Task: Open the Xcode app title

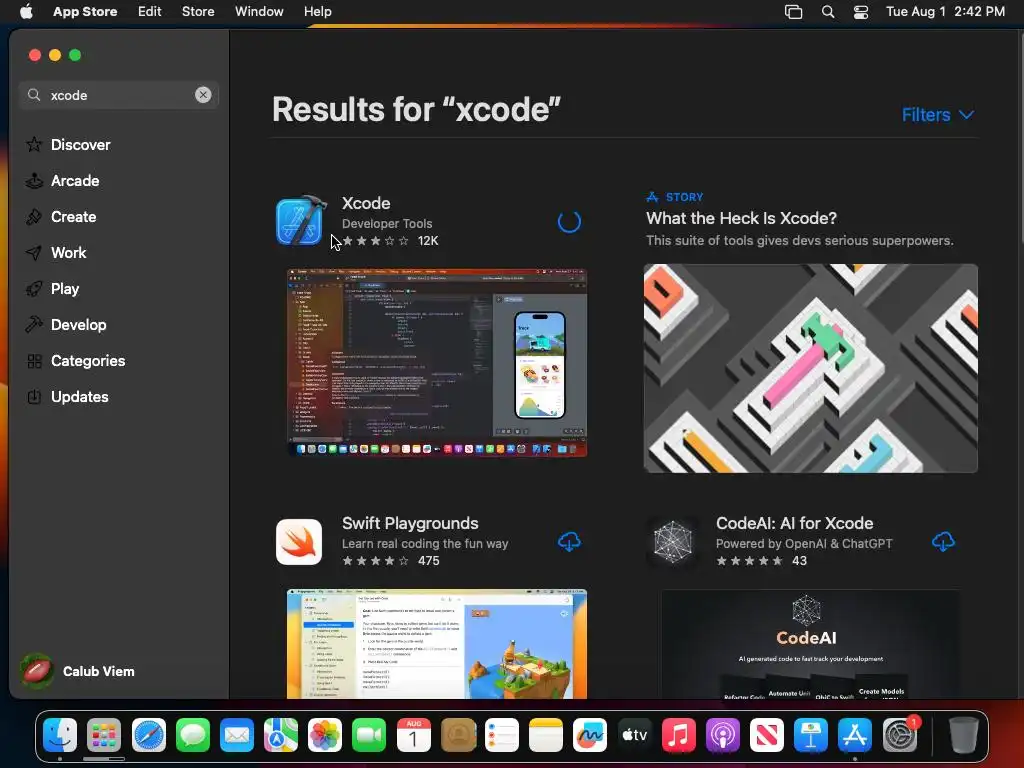Action: [x=366, y=203]
